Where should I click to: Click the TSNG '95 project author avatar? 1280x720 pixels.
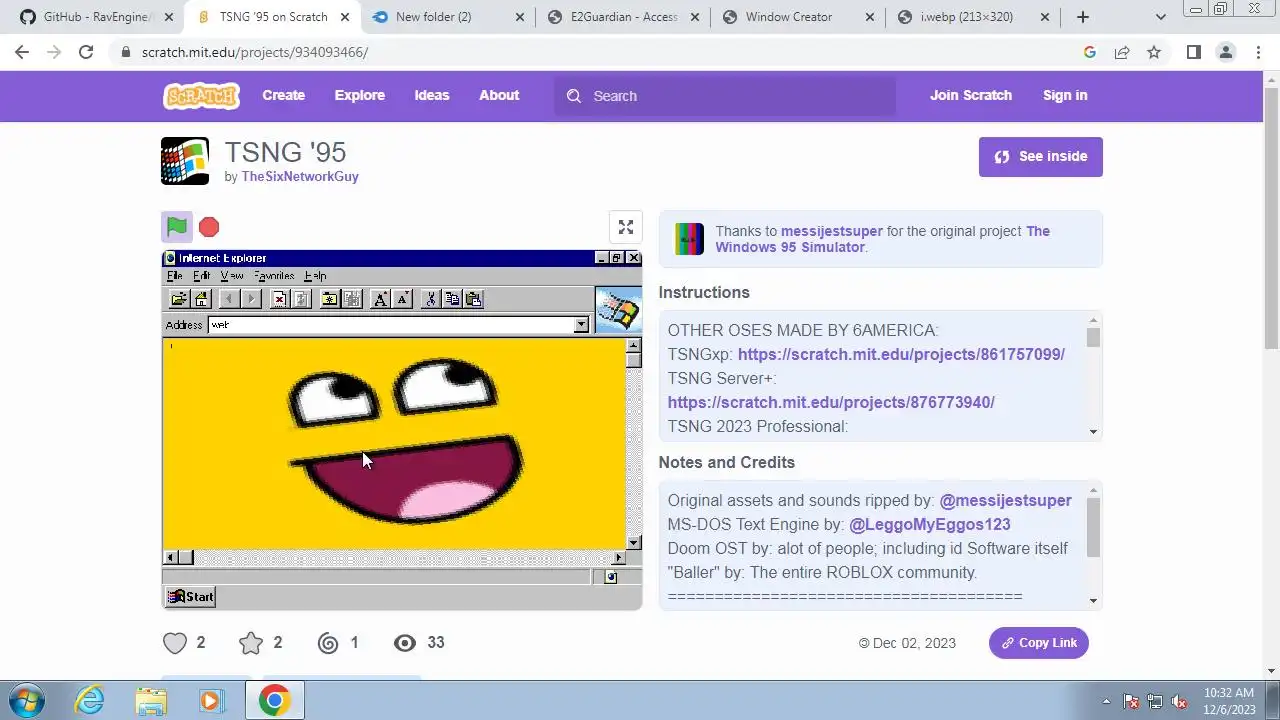(x=185, y=161)
